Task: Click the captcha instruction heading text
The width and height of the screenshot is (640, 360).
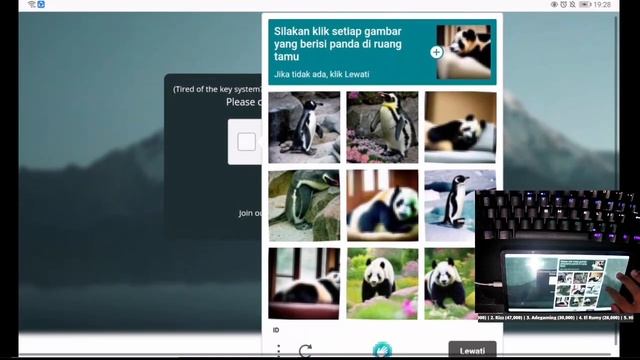Action: tap(338, 44)
